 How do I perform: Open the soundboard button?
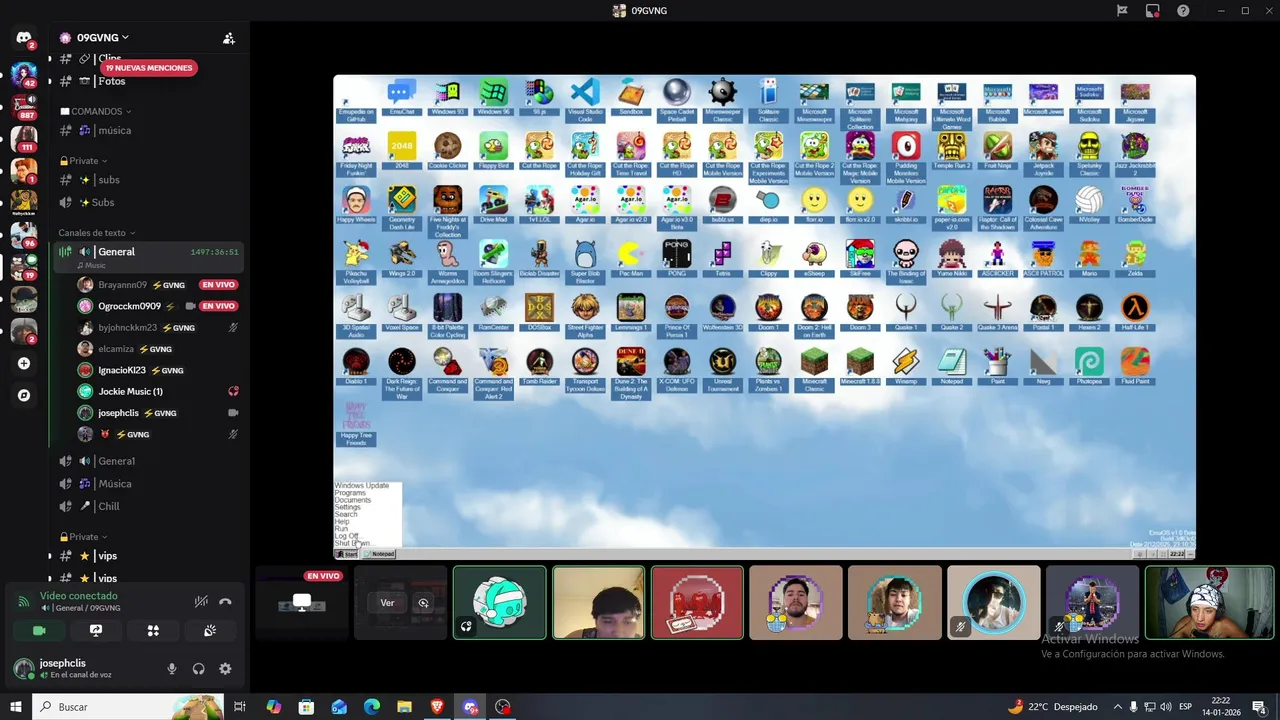pos(210,631)
